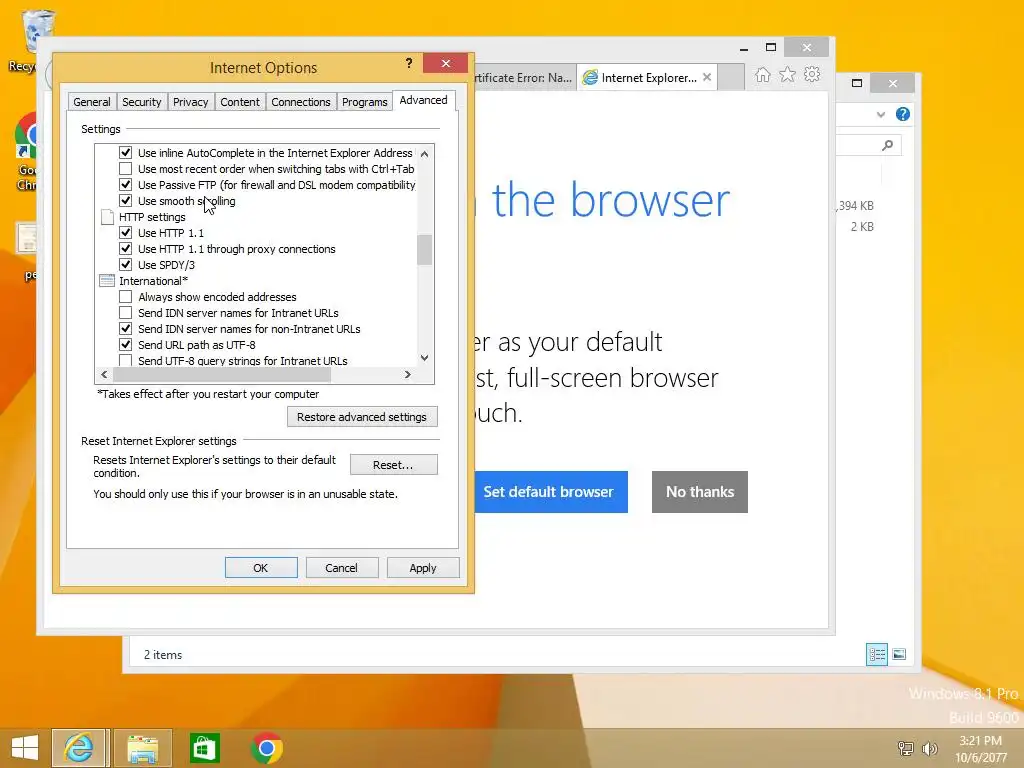This screenshot has width=1024, height=768.
Task: Click Internet Explorer taskbar icon
Action: click(79, 748)
